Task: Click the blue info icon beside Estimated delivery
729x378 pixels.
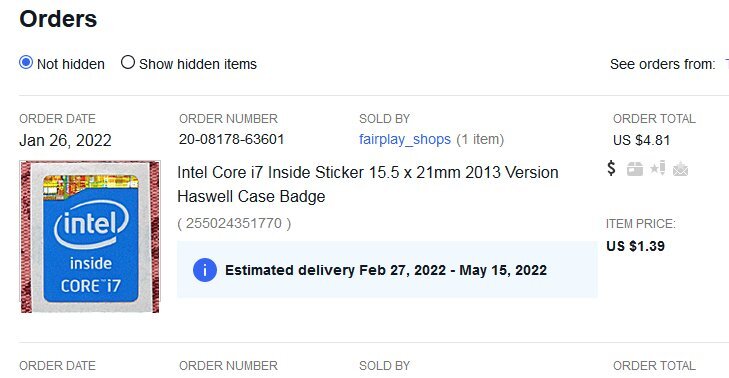Action: [x=205, y=270]
